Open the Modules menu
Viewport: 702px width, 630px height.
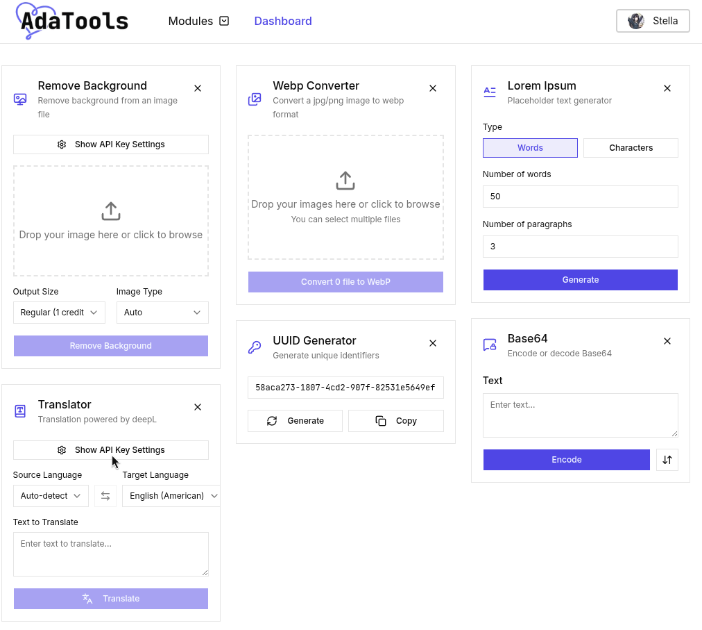(198, 21)
